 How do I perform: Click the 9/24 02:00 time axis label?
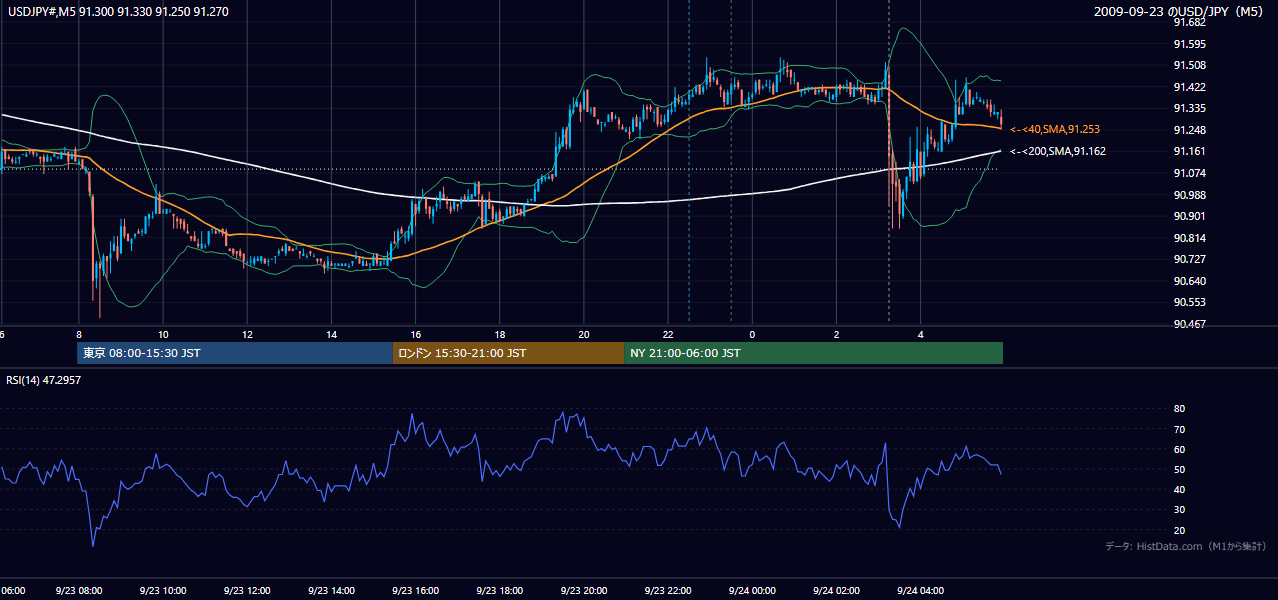tap(837, 591)
